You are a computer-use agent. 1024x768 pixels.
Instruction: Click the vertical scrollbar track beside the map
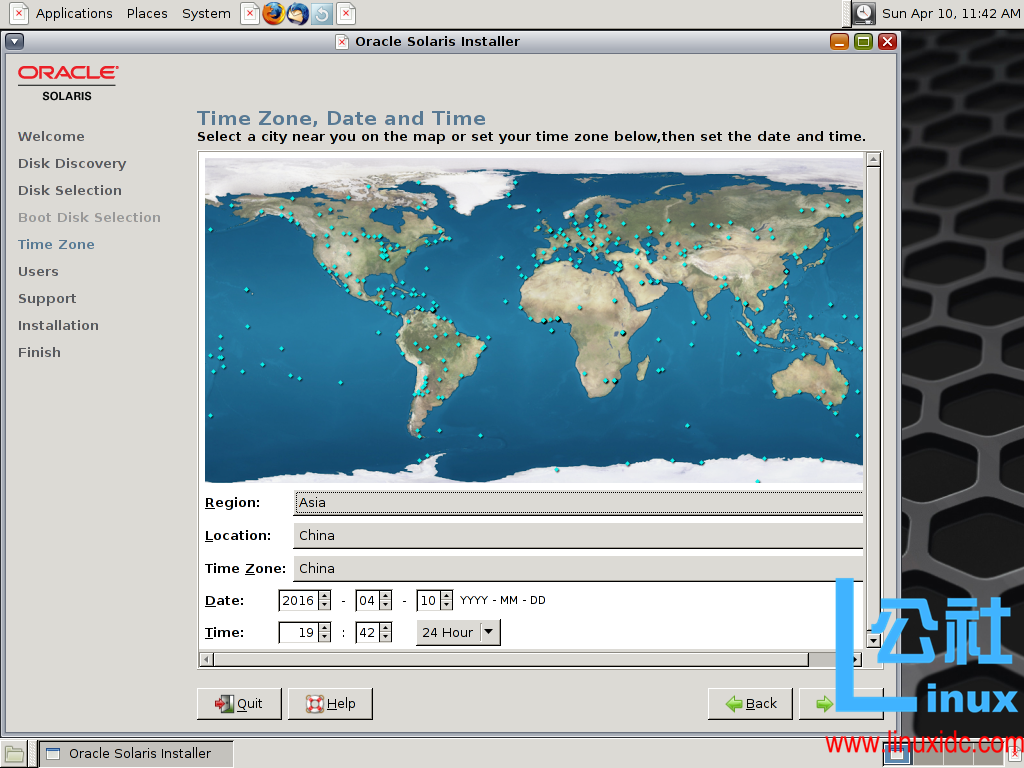873,400
